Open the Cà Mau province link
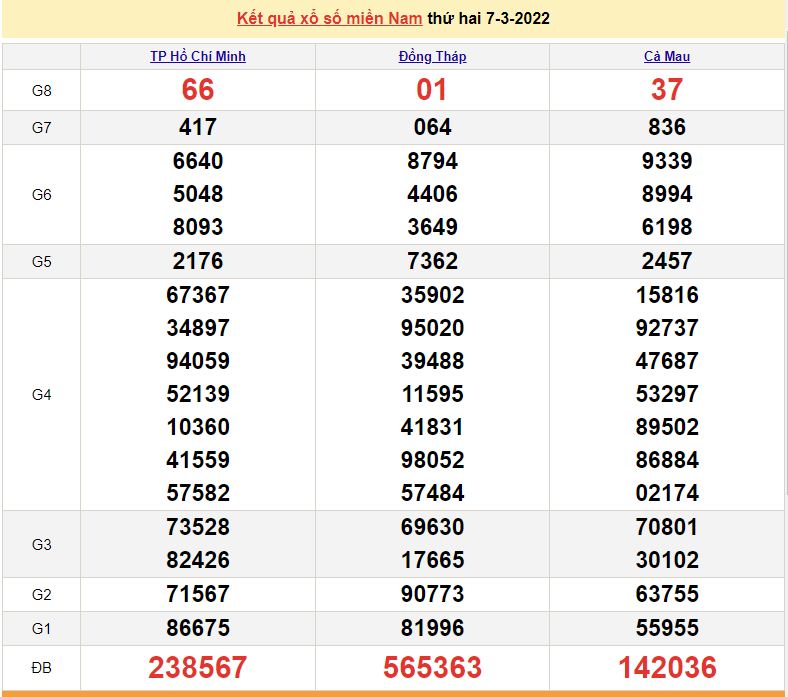This screenshot has width=788, height=697. (667, 56)
